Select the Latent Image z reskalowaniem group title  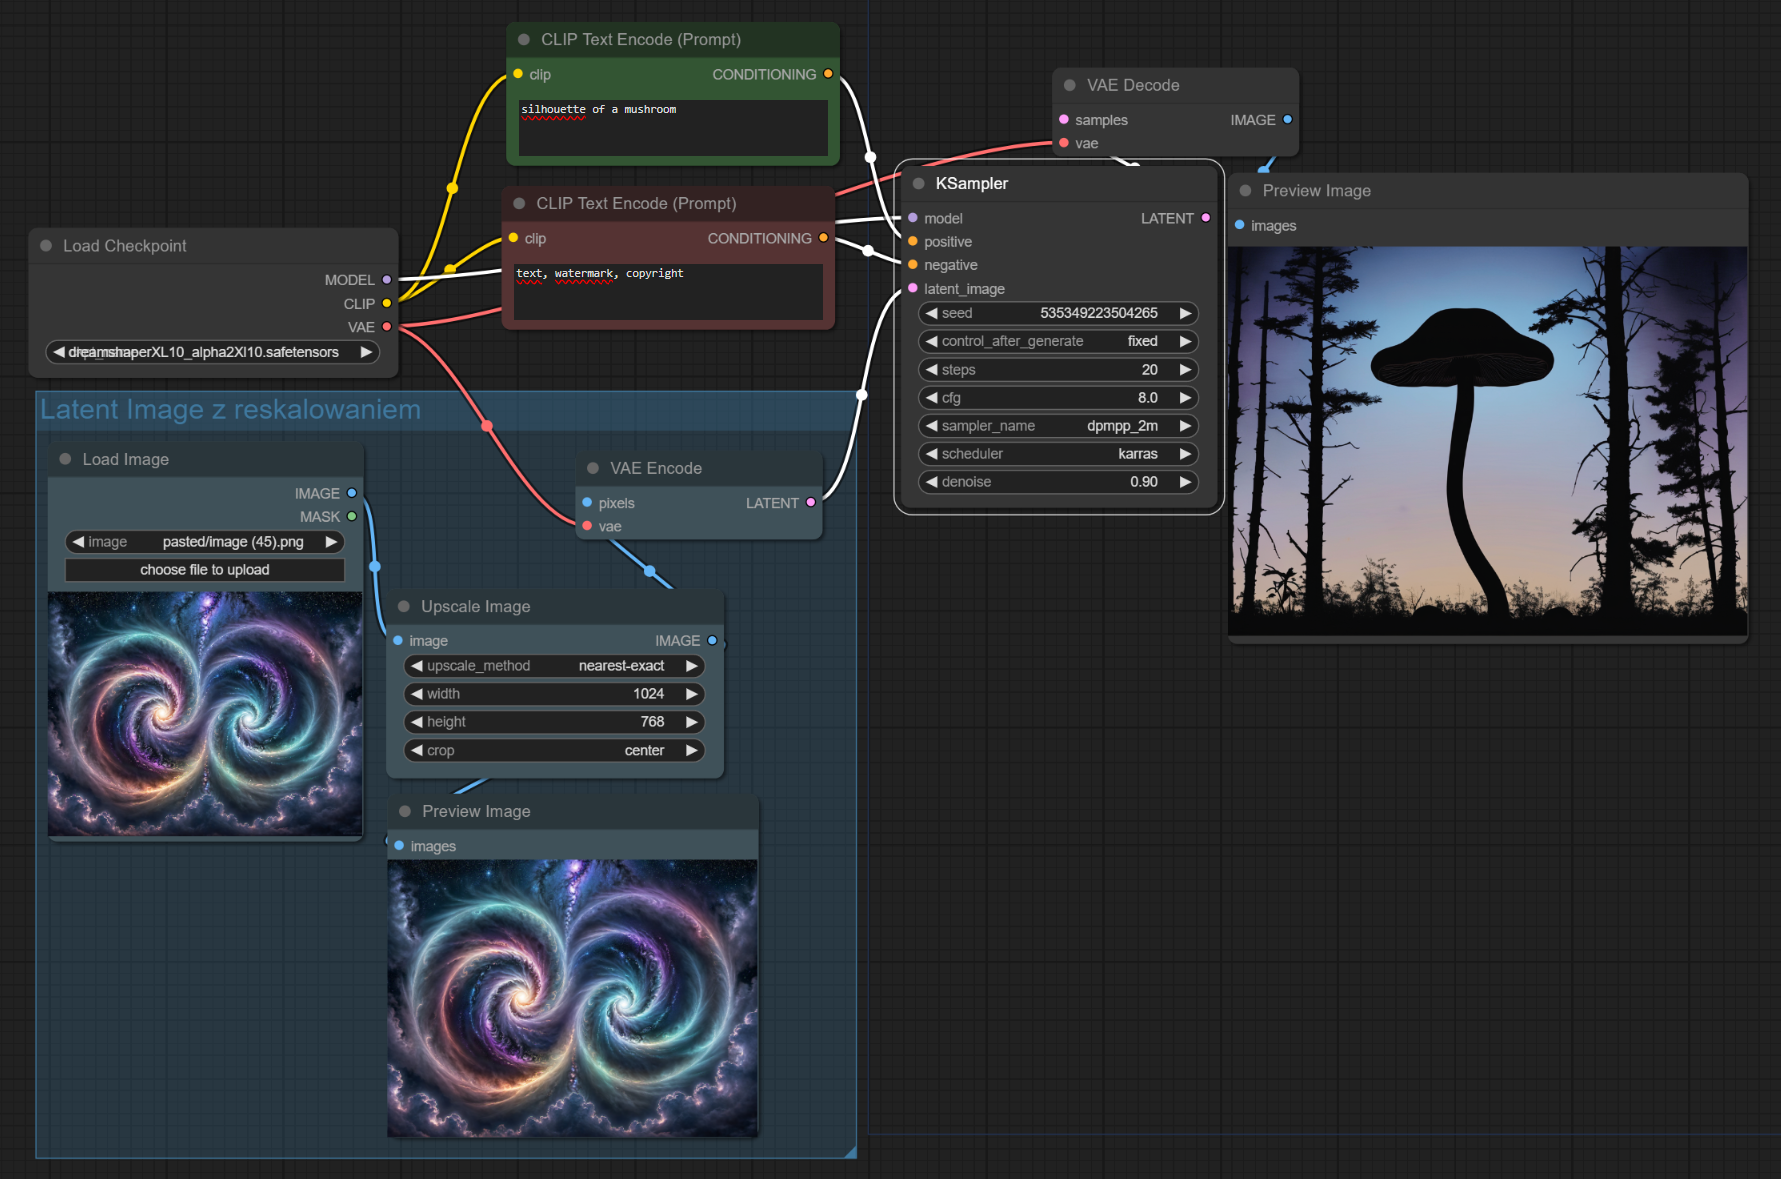click(230, 410)
